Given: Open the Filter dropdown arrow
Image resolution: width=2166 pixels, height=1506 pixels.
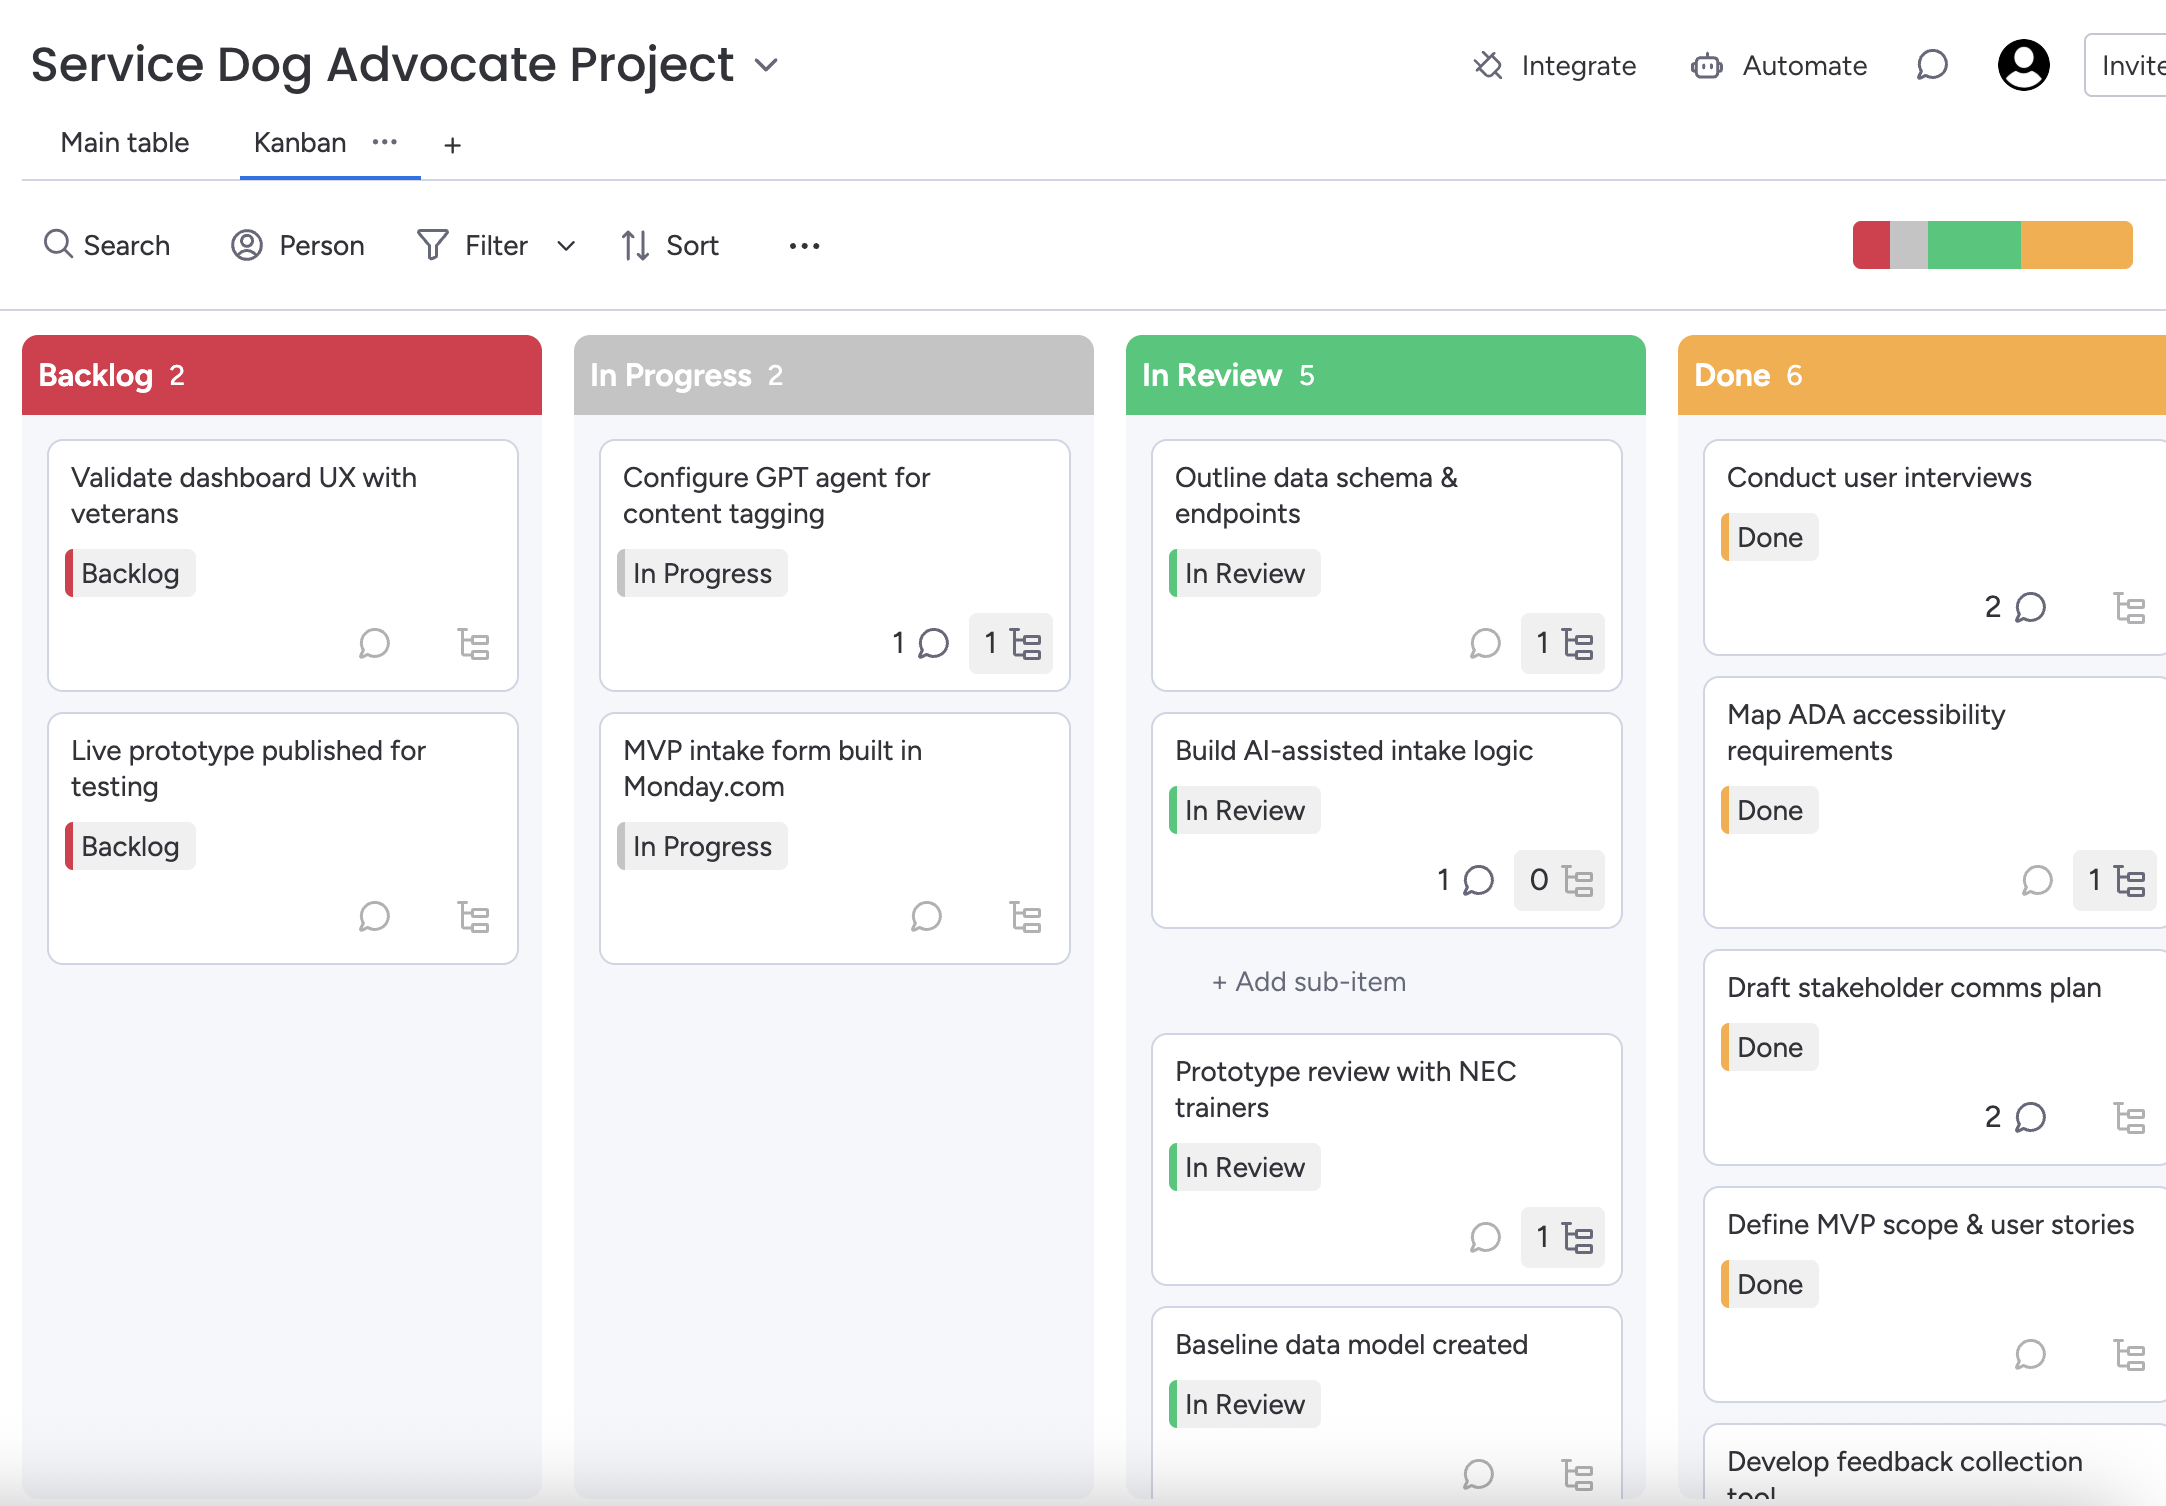Looking at the screenshot, I should pyautogui.click(x=566, y=246).
